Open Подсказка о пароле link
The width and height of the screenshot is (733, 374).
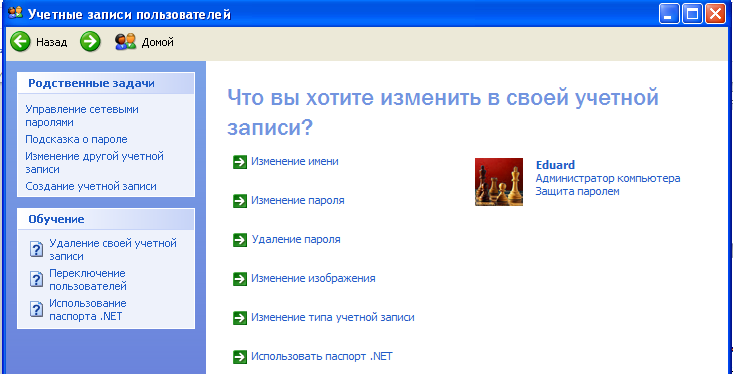(x=76, y=139)
